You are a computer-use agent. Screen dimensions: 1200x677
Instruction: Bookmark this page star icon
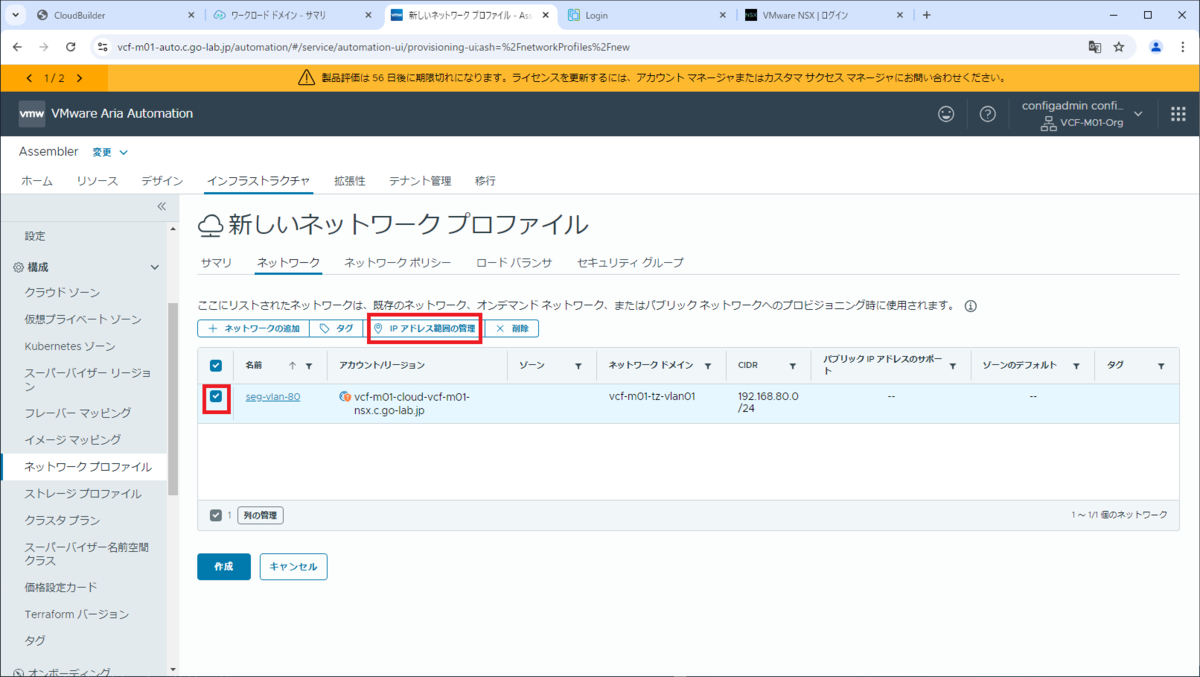point(1119,47)
